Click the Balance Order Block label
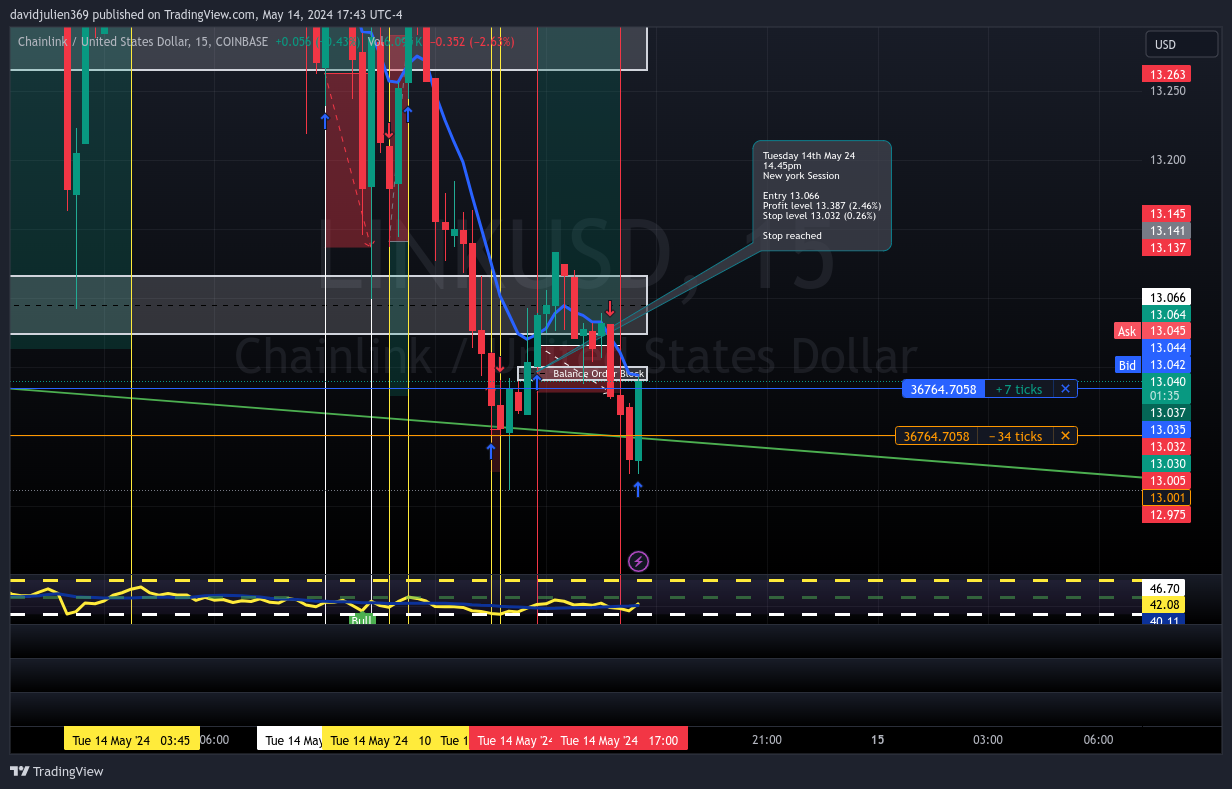Image resolution: width=1232 pixels, height=789 pixels. point(598,373)
